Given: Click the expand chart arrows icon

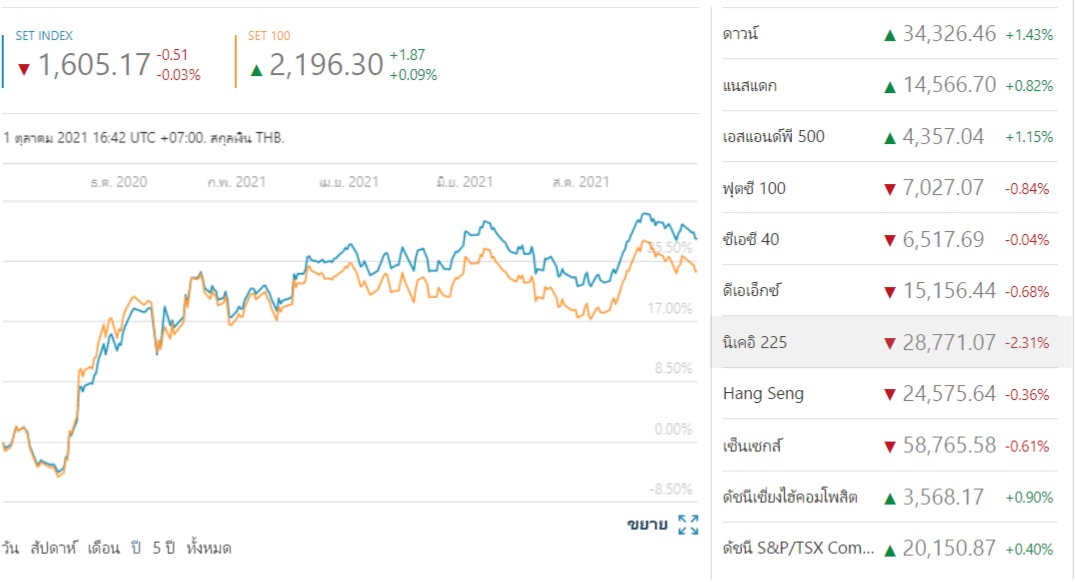Looking at the screenshot, I should [x=688, y=524].
